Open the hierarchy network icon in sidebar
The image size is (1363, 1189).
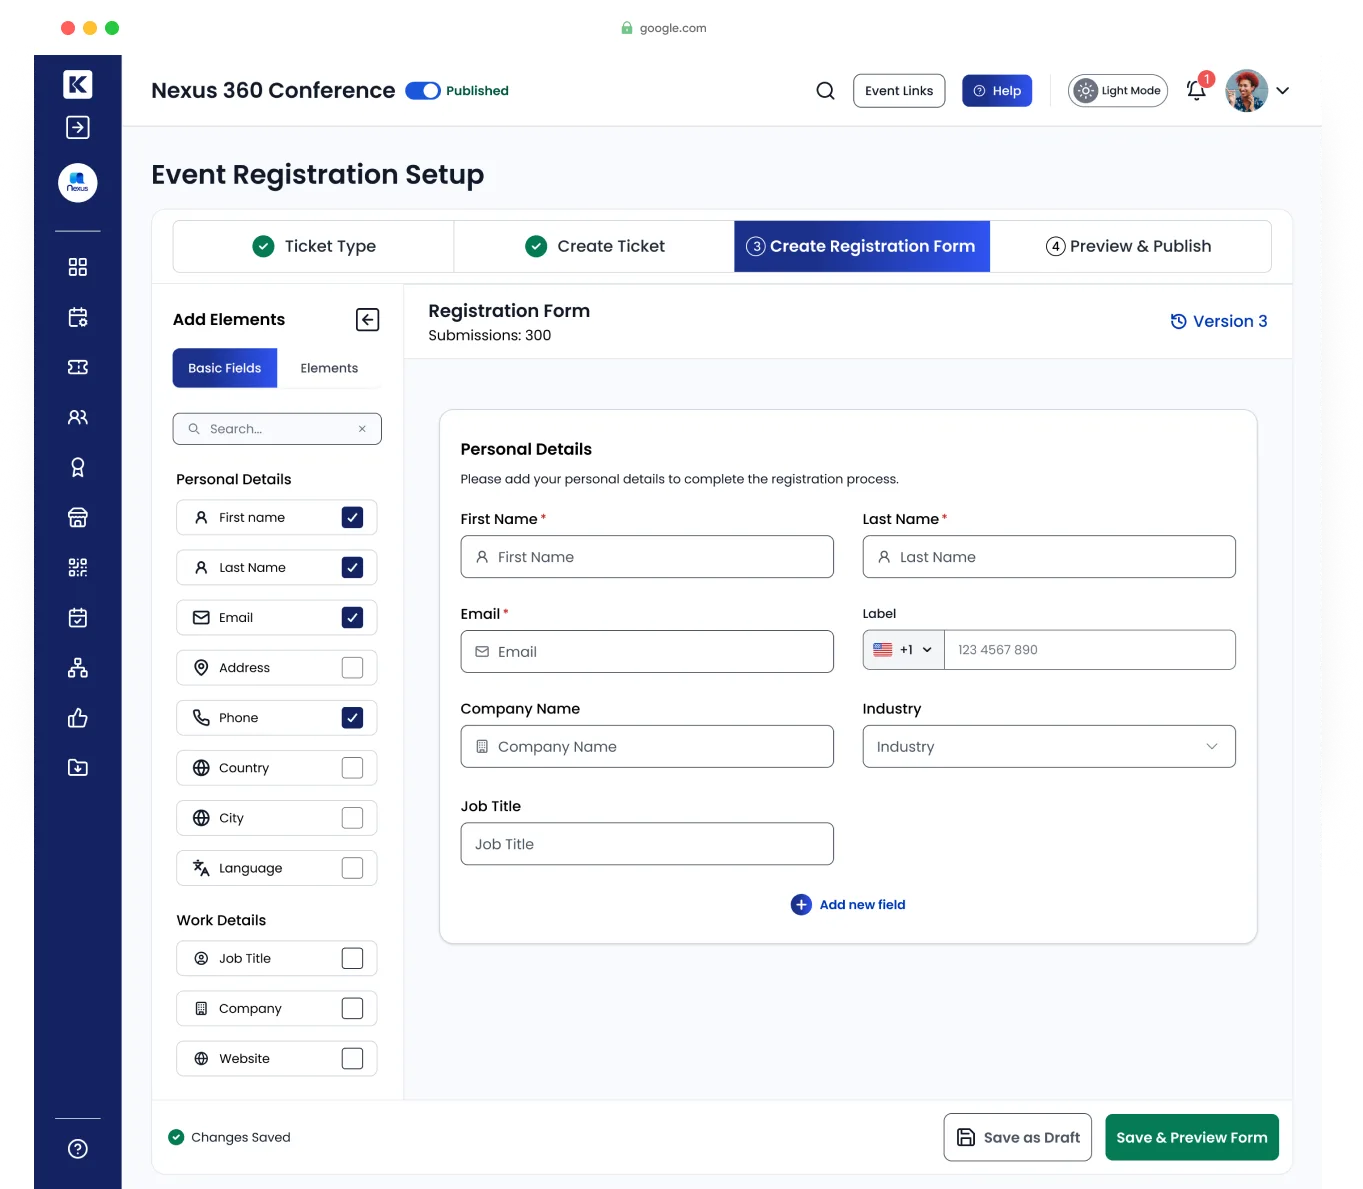[x=78, y=667]
